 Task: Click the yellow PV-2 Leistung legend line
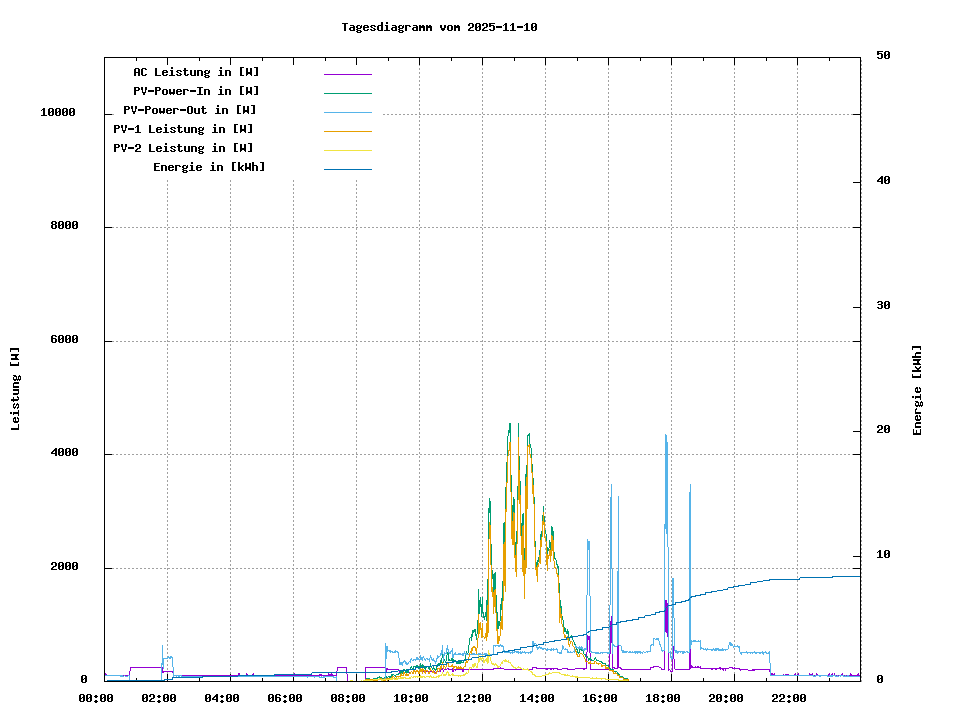[347, 150]
